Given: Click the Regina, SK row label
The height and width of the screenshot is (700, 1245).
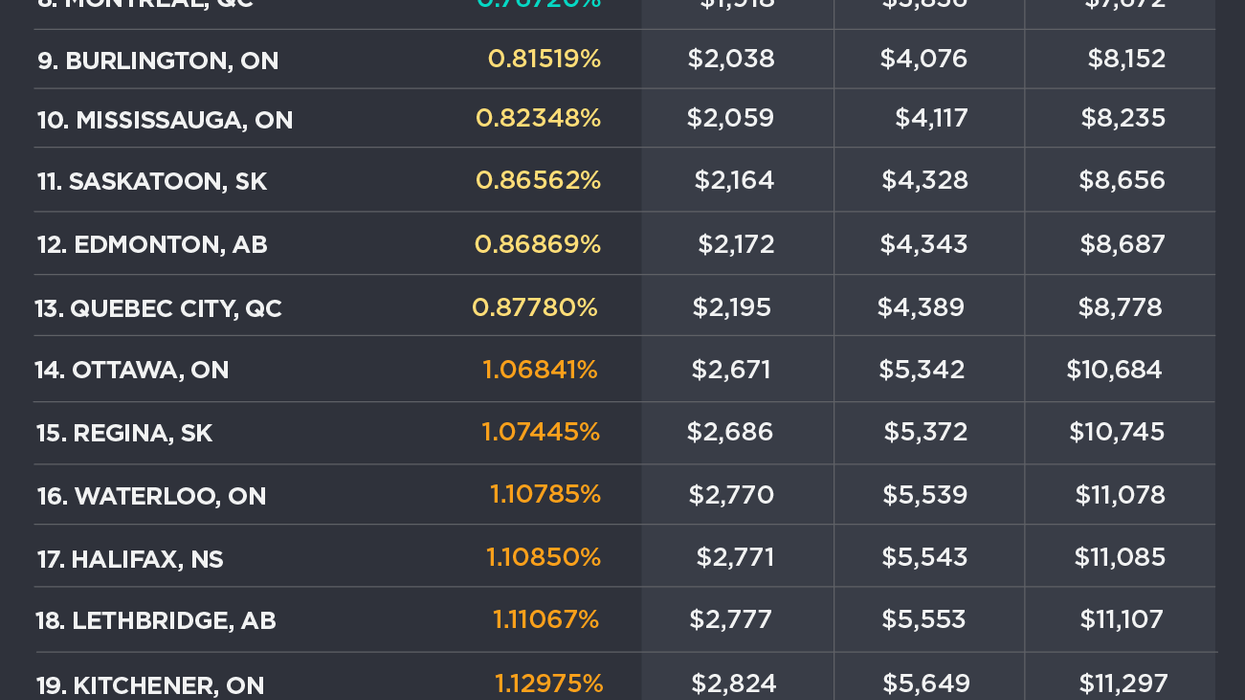Looking at the screenshot, I should (x=124, y=434).
